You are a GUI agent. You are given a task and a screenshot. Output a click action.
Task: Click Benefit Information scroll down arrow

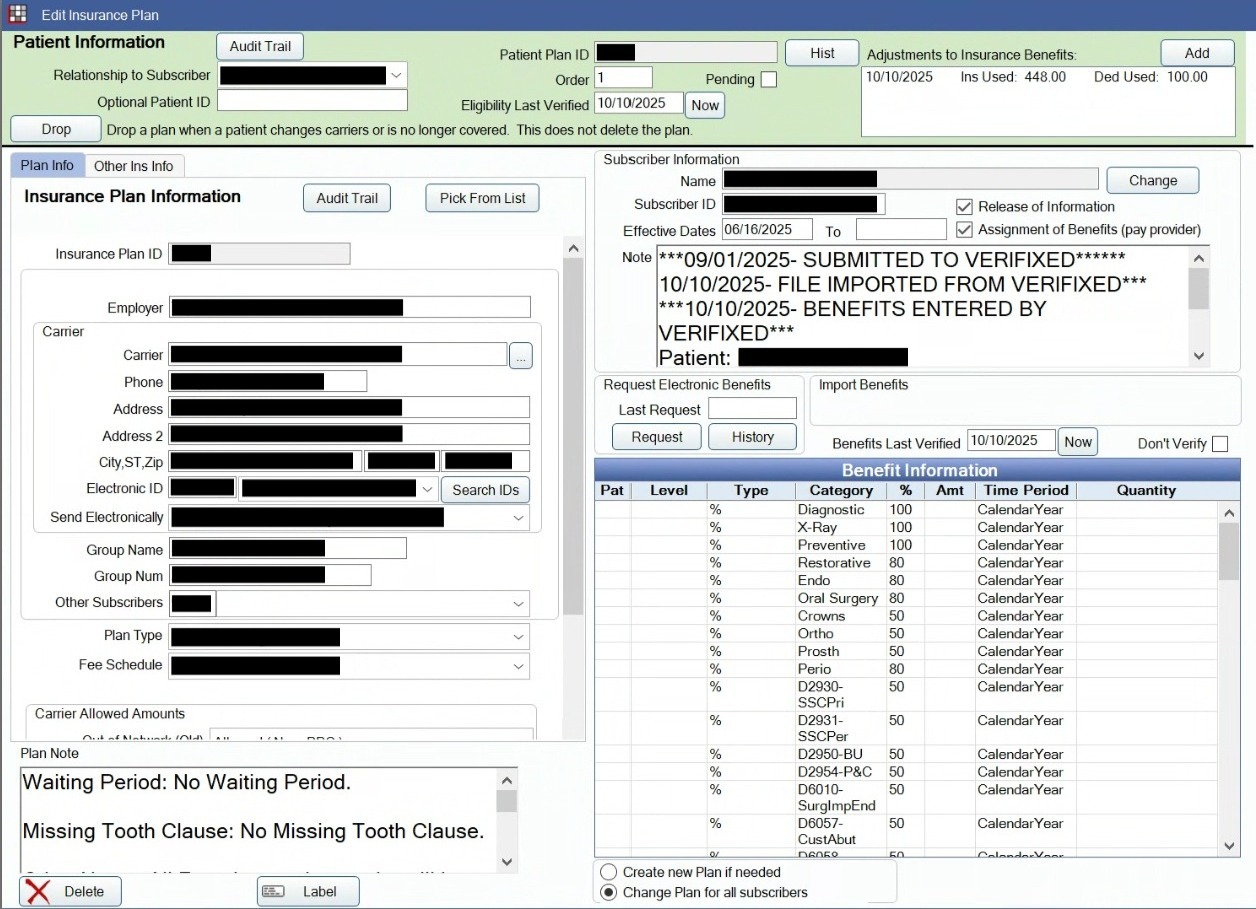pos(1229,846)
